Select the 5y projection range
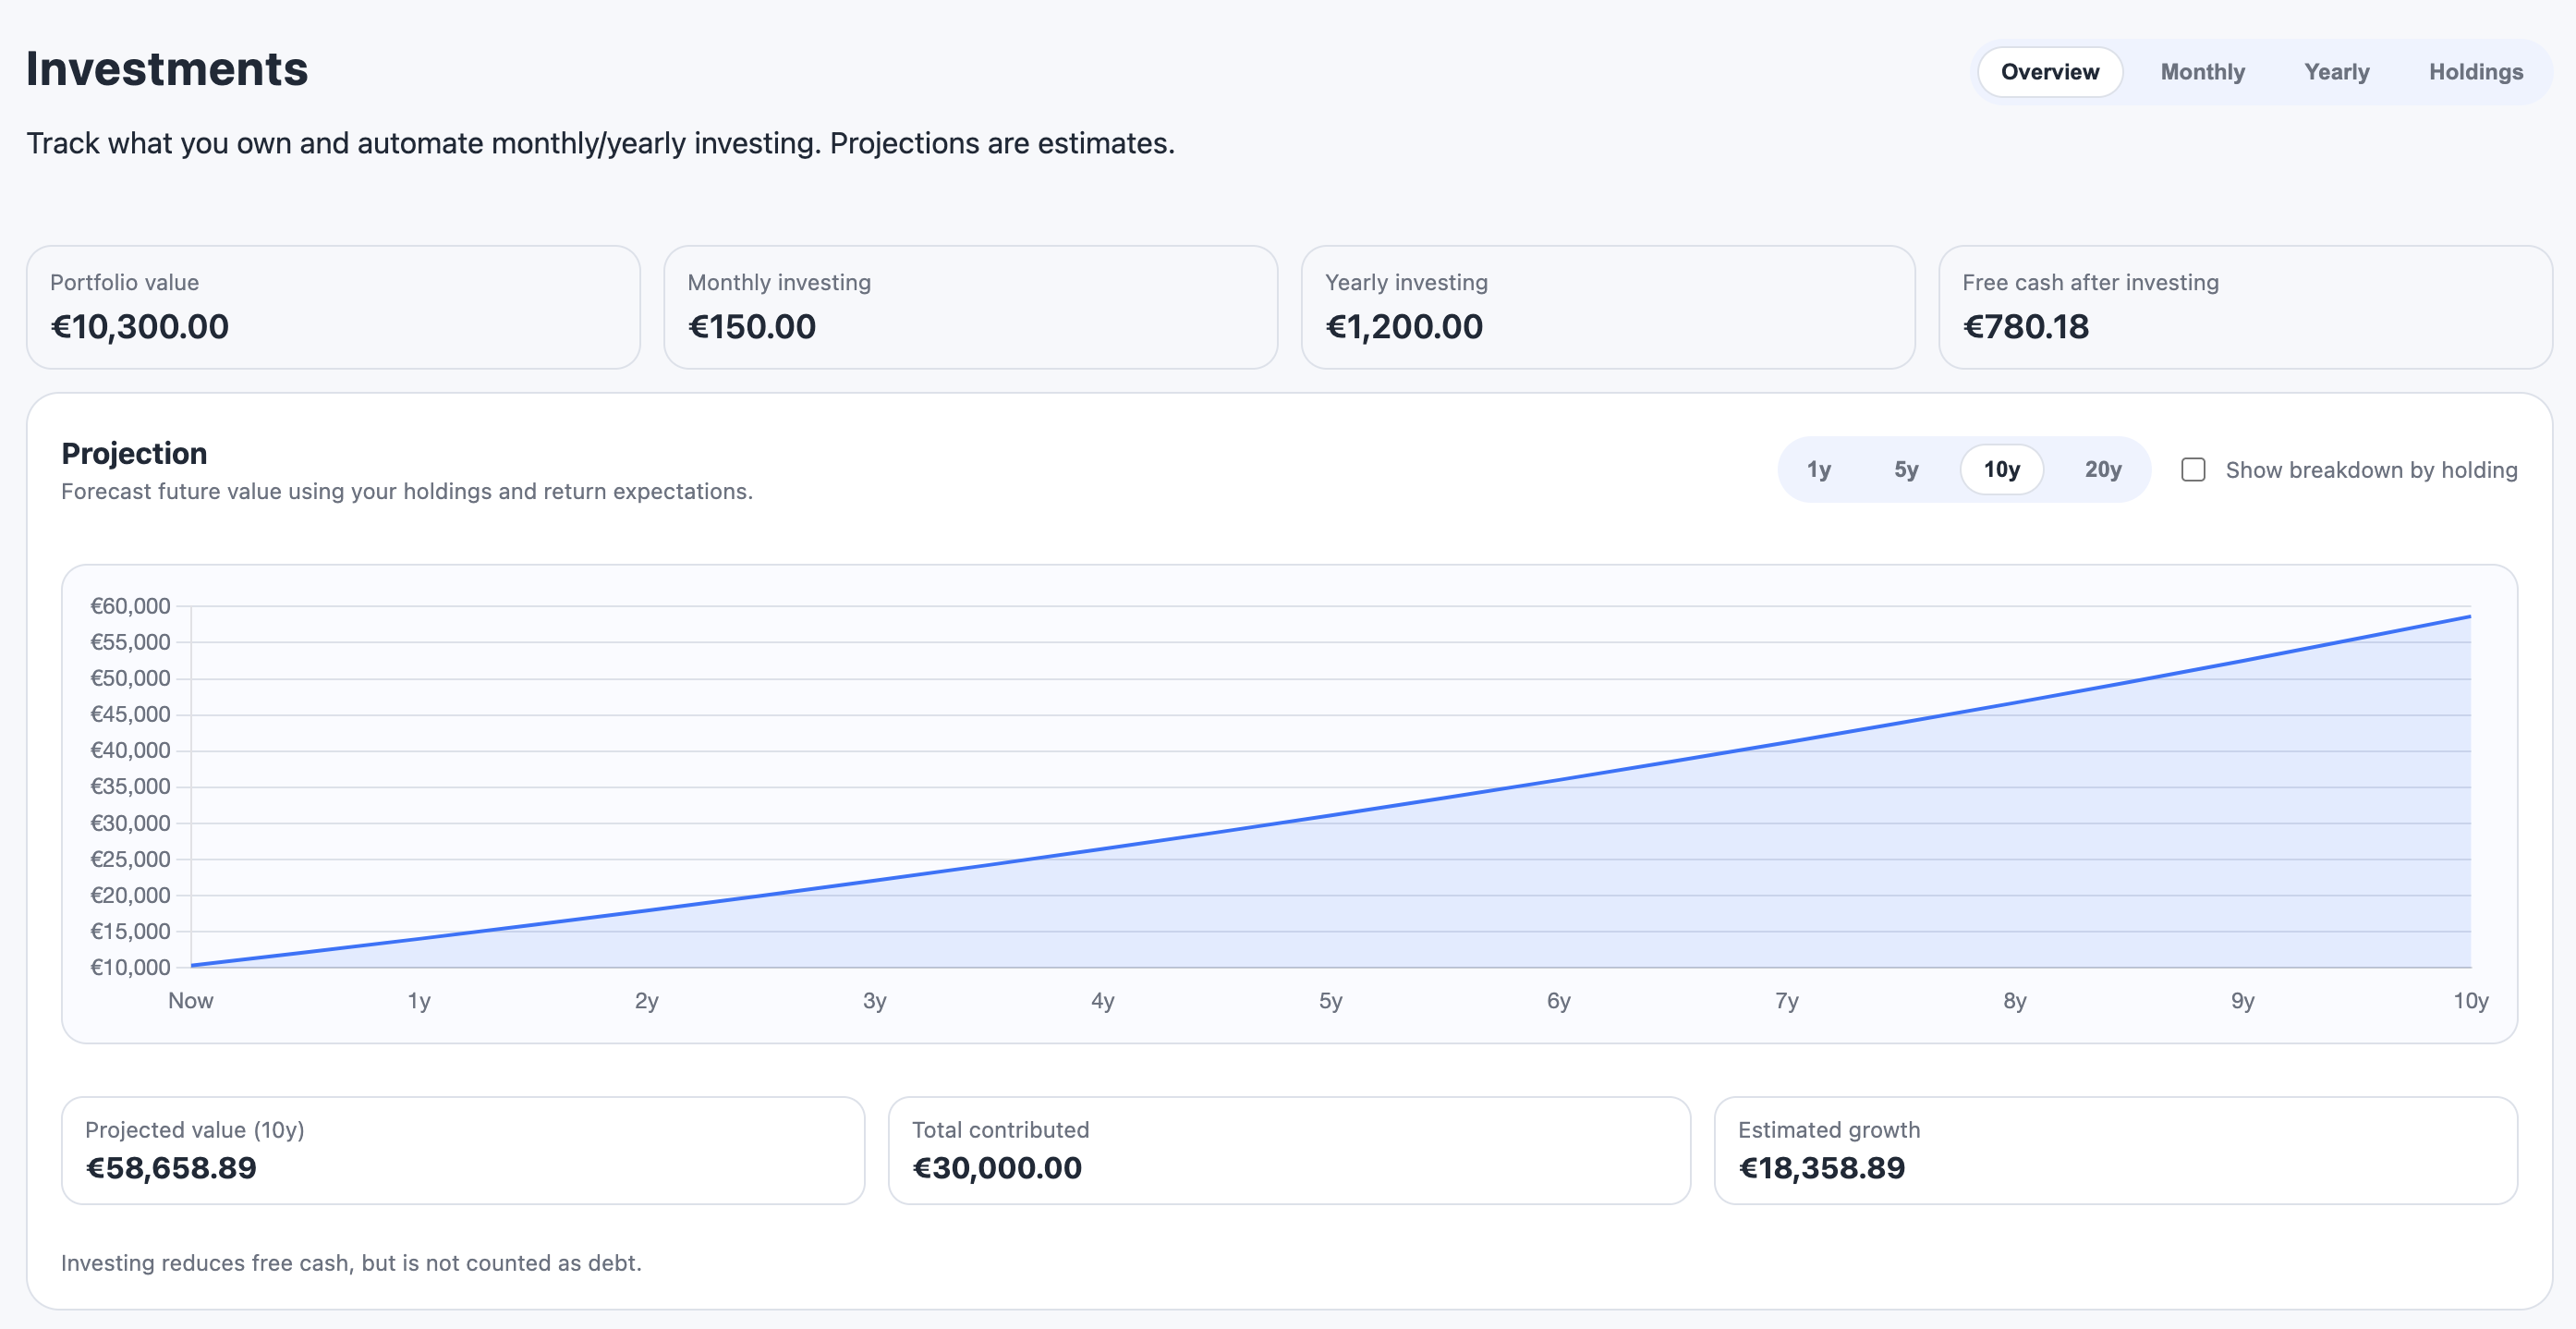 [x=1906, y=469]
